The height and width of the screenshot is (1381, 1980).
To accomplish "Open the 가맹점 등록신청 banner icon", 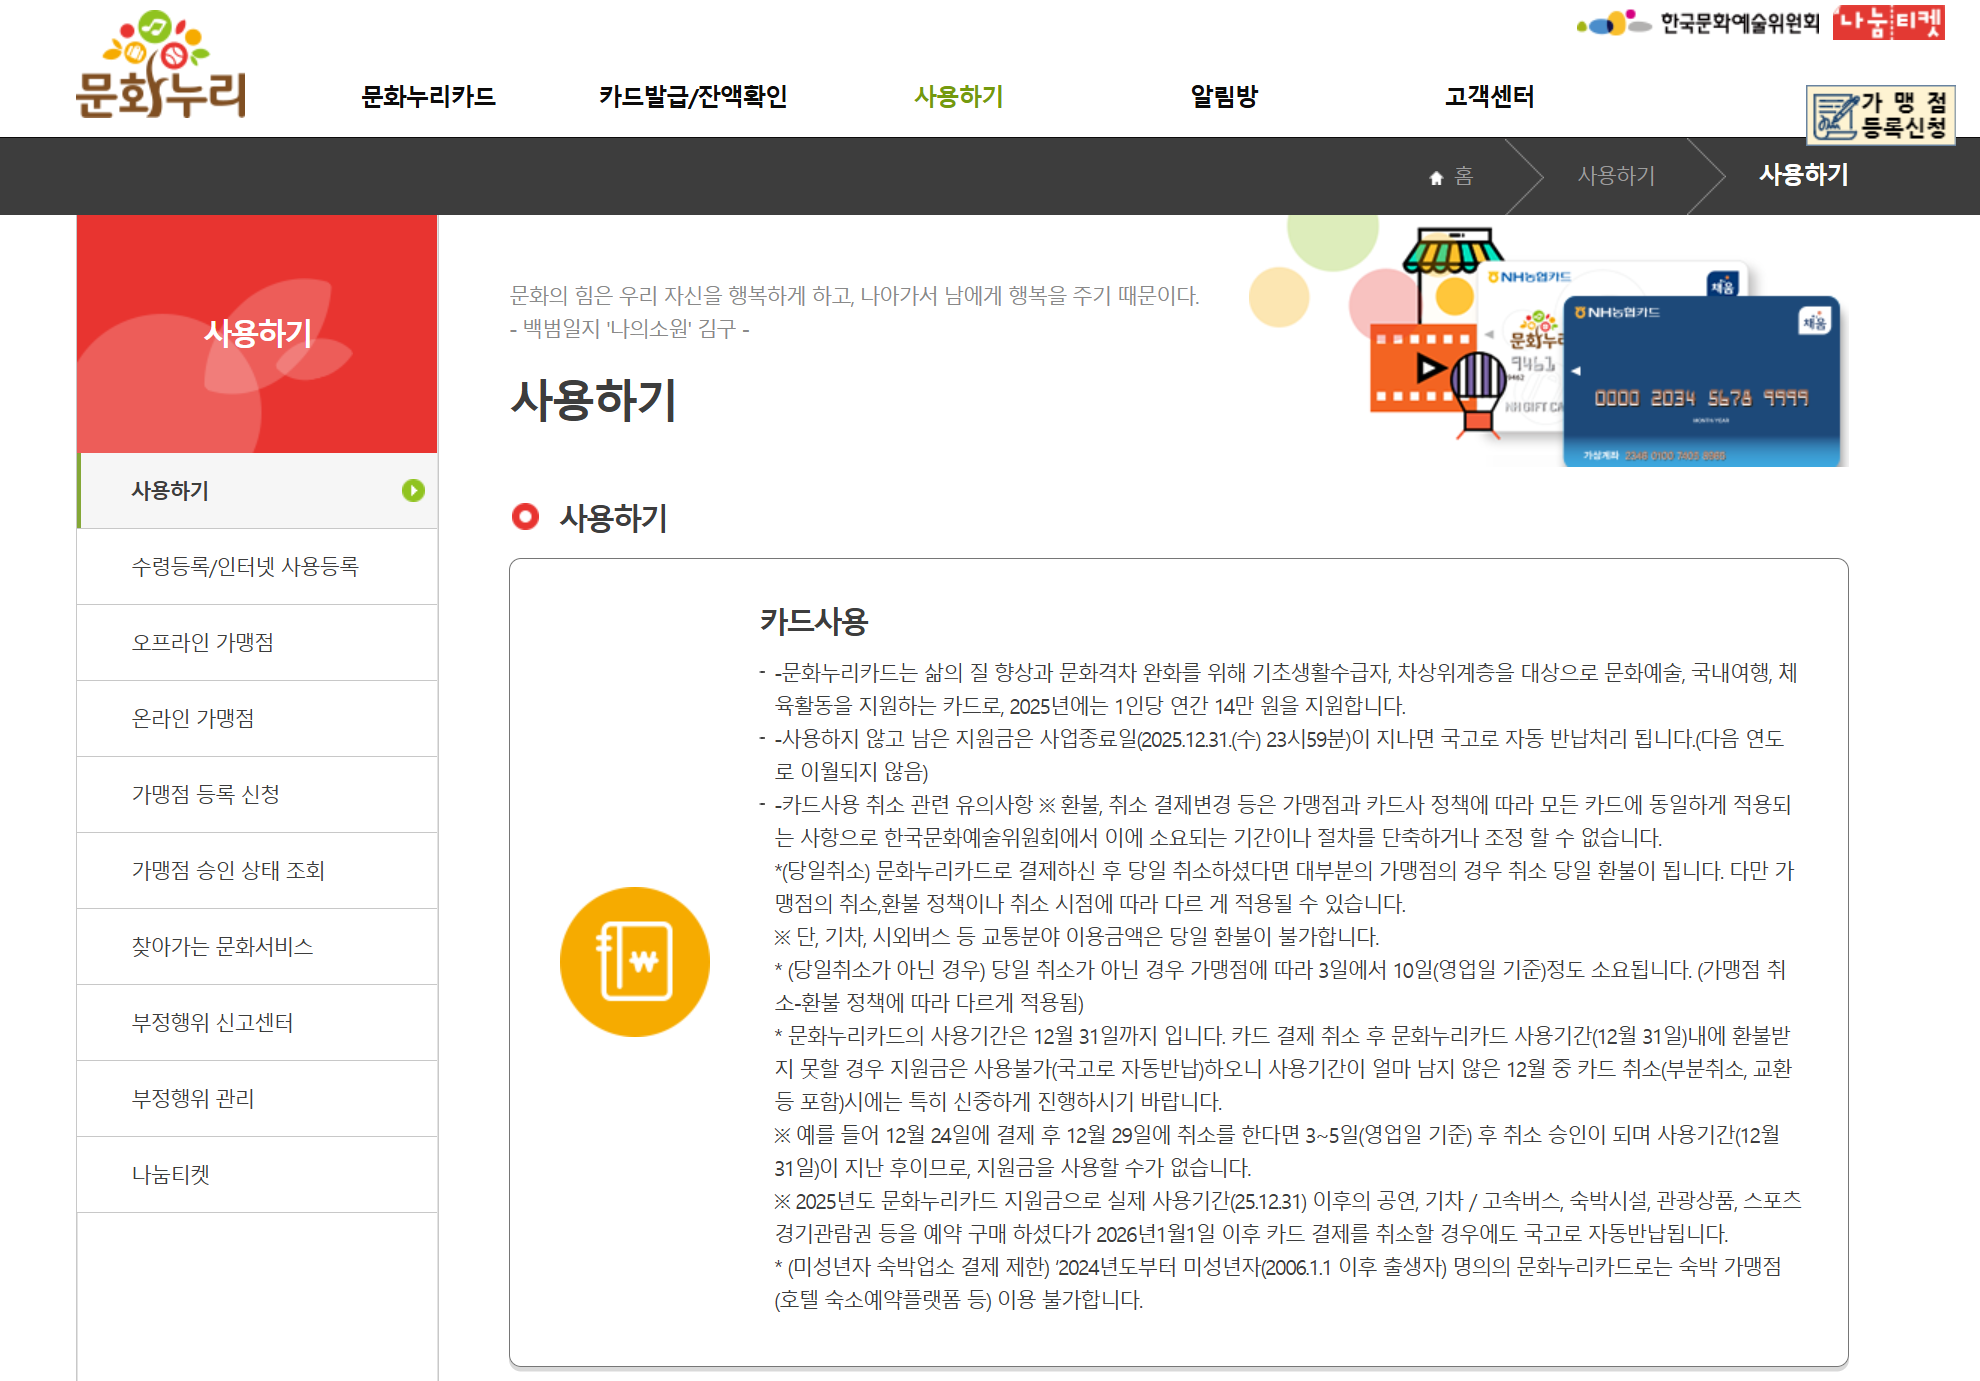I will click(1880, 115).
